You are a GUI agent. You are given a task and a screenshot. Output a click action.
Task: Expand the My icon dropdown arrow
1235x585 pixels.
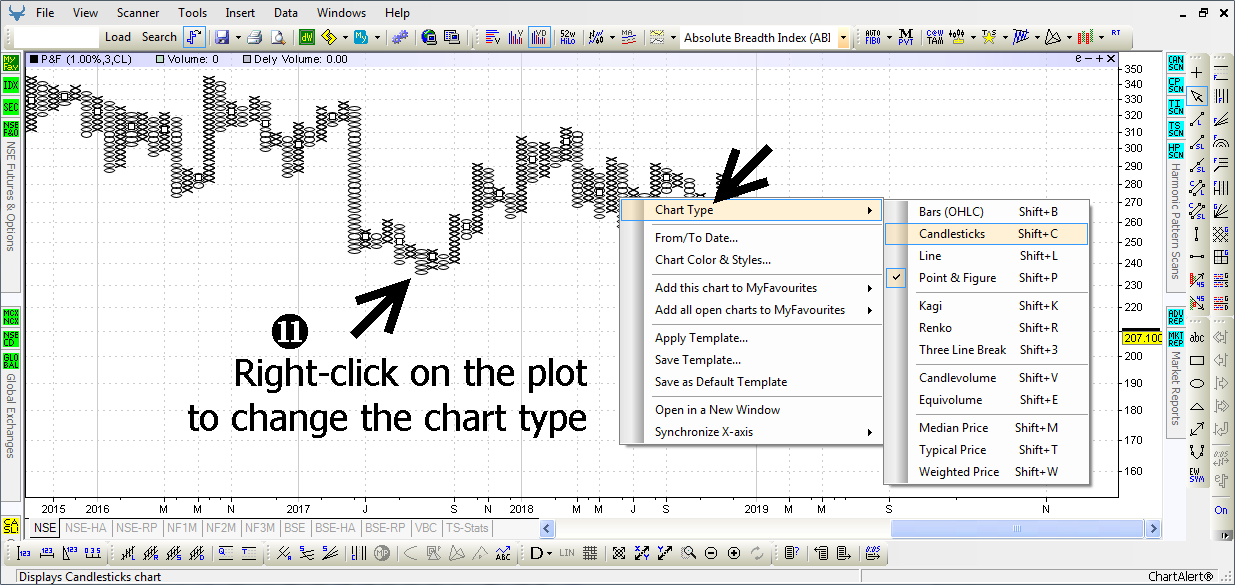378,37
